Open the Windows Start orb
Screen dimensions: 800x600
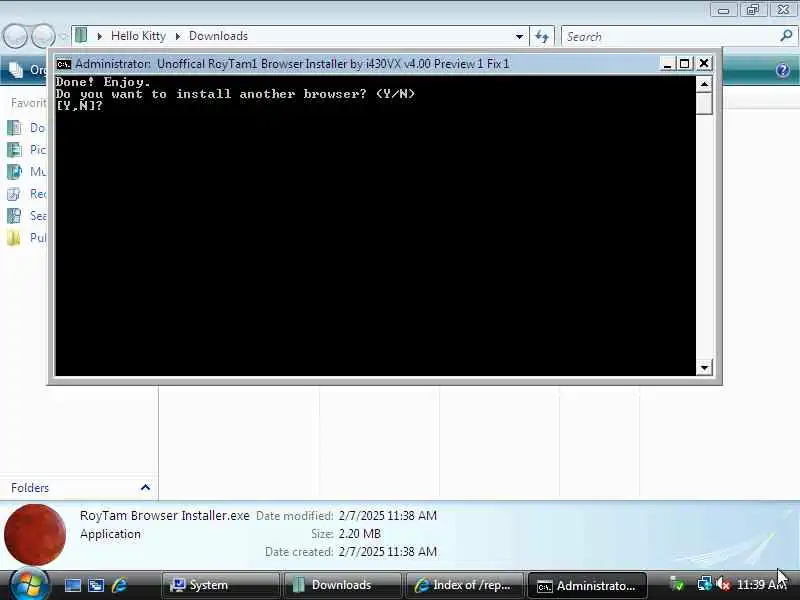click(30, 585)
